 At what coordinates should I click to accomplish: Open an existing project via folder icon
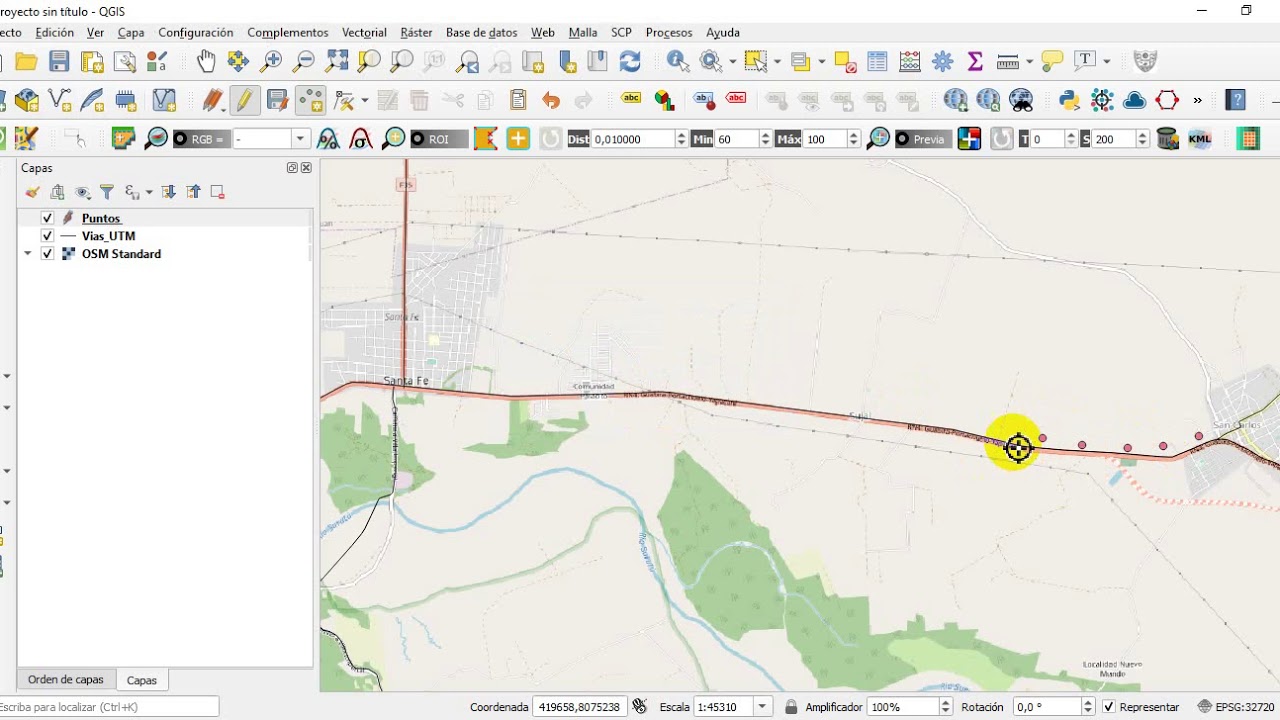[x=27, y=62]
